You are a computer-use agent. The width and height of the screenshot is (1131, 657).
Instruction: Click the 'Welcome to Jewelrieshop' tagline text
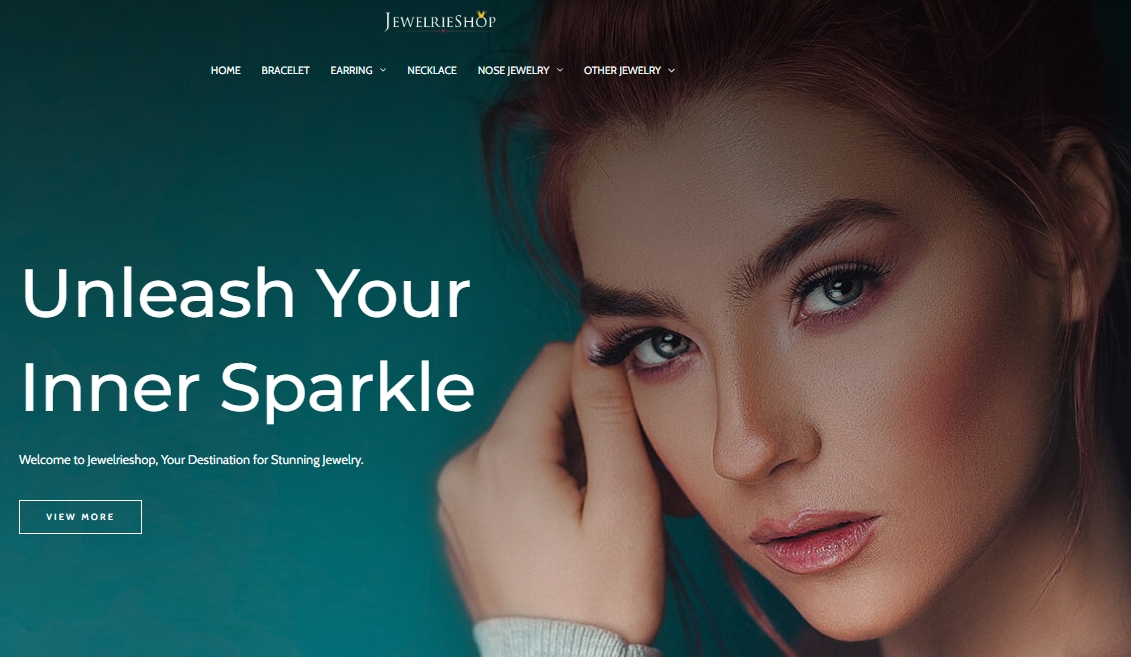point(191,459)
